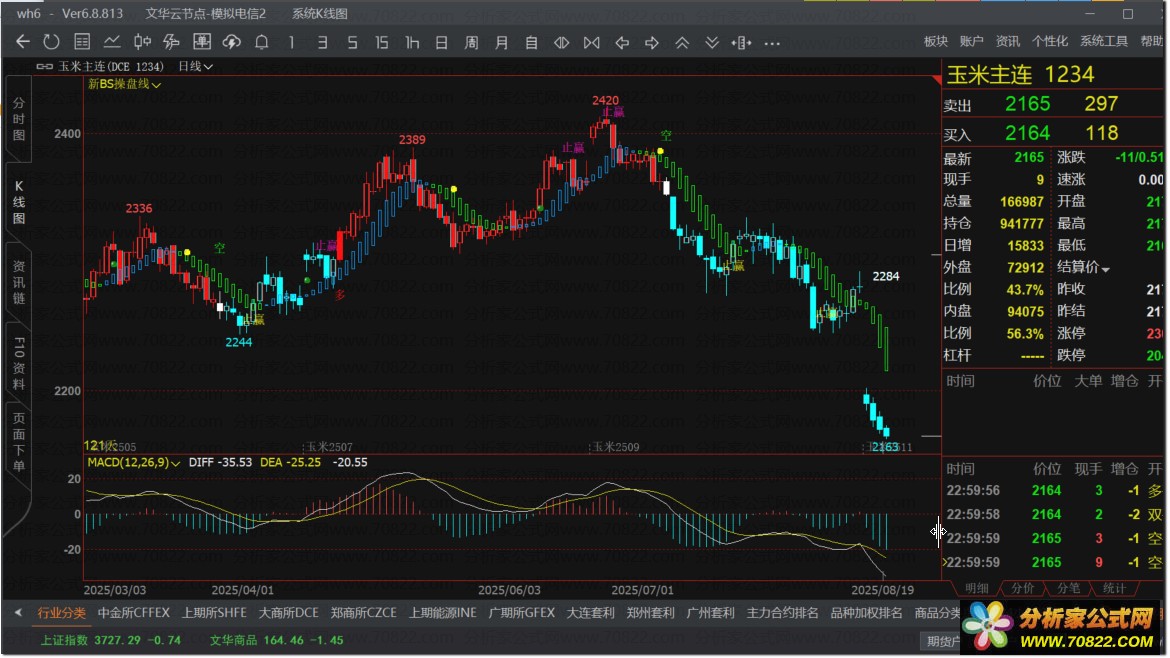The width and height of the screenshot is (1170, 658).
Task: Select the 中金所CFFEX bottom tab
Action: [x=134, y=612]
